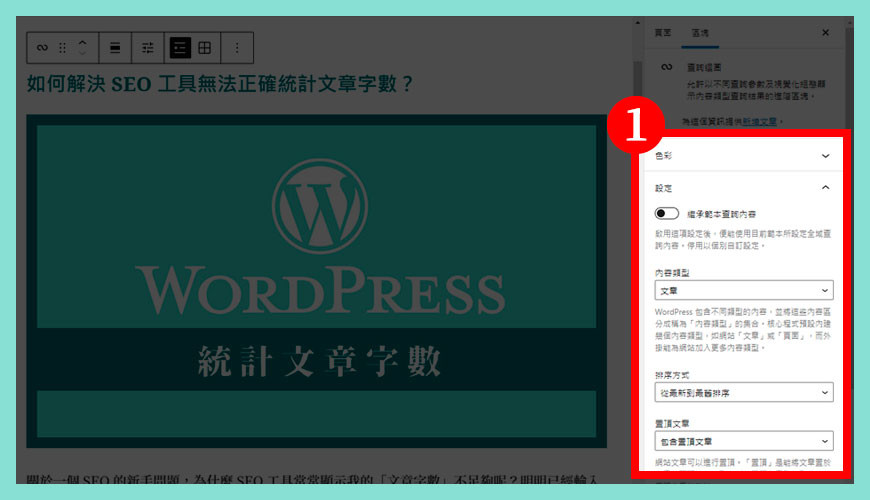This screenshot has width=870, height=500.
Task: Click the WordPress featured image
Action: point(316,281)
